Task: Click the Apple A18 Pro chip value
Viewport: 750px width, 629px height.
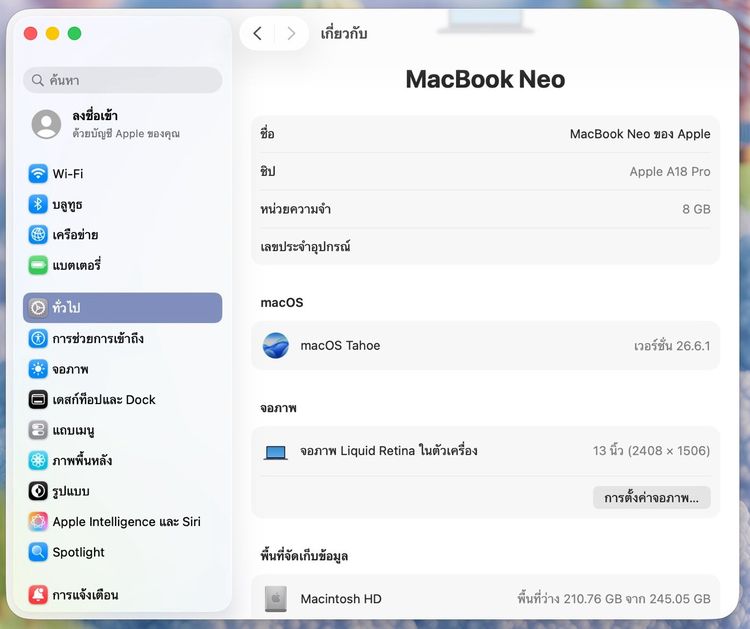Action: pos(670,172)
